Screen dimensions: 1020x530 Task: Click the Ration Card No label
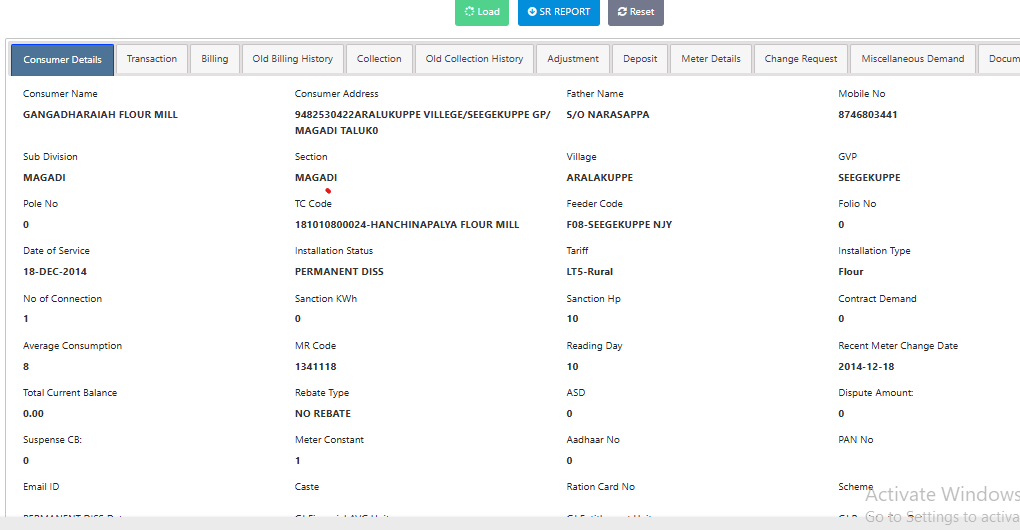click(x=600, y=486)
